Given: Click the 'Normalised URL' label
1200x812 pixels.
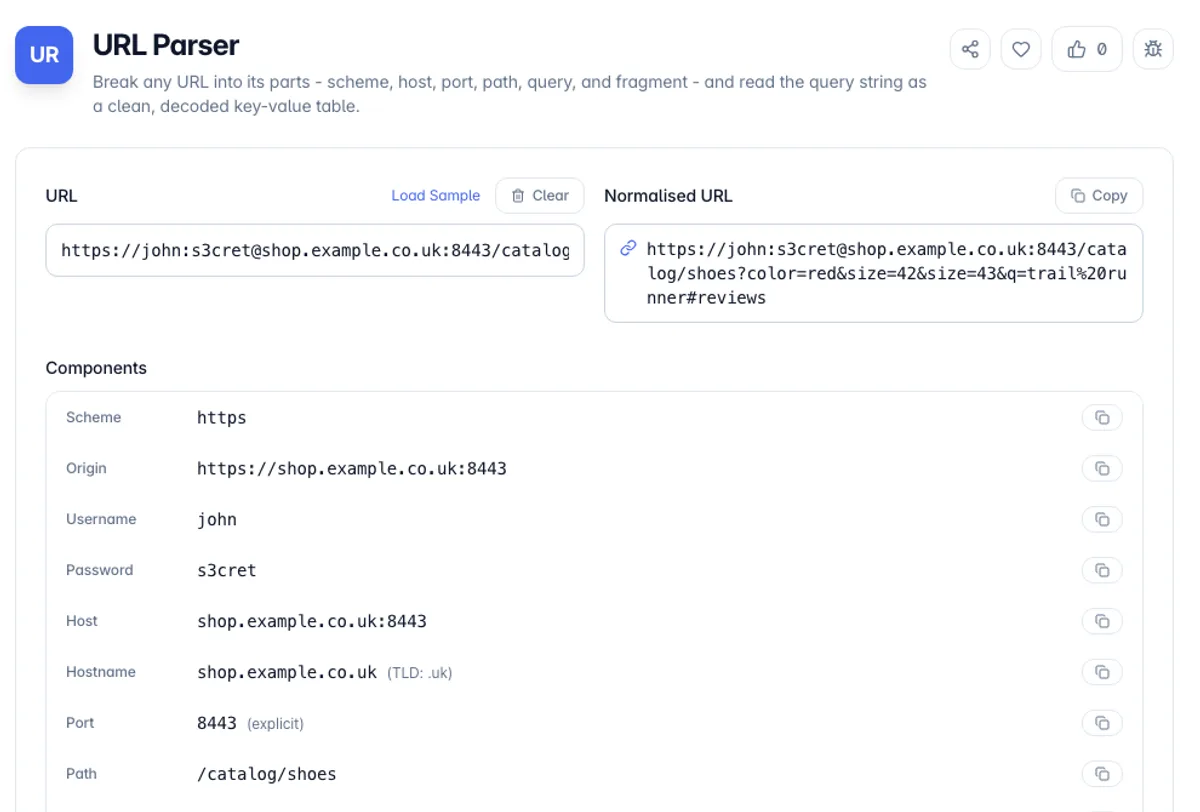Looking at the screenshot, I should point(668,196).
